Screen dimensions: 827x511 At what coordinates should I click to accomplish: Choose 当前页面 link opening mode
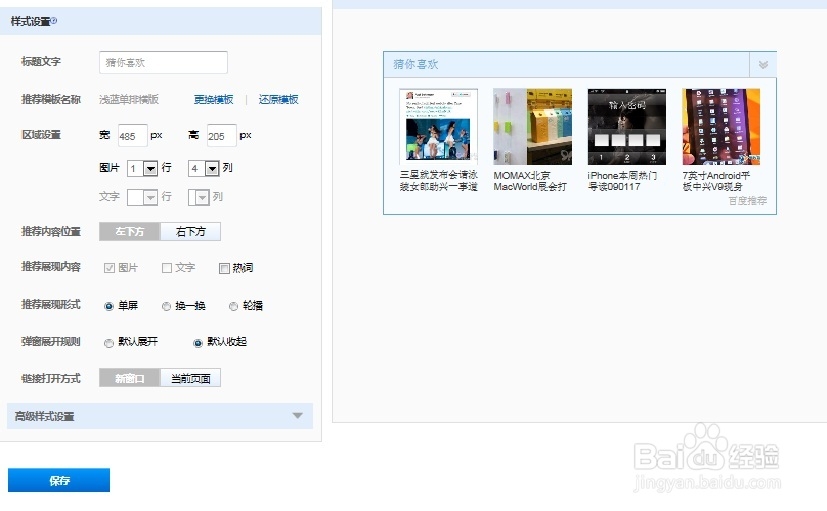coord(190,378)
